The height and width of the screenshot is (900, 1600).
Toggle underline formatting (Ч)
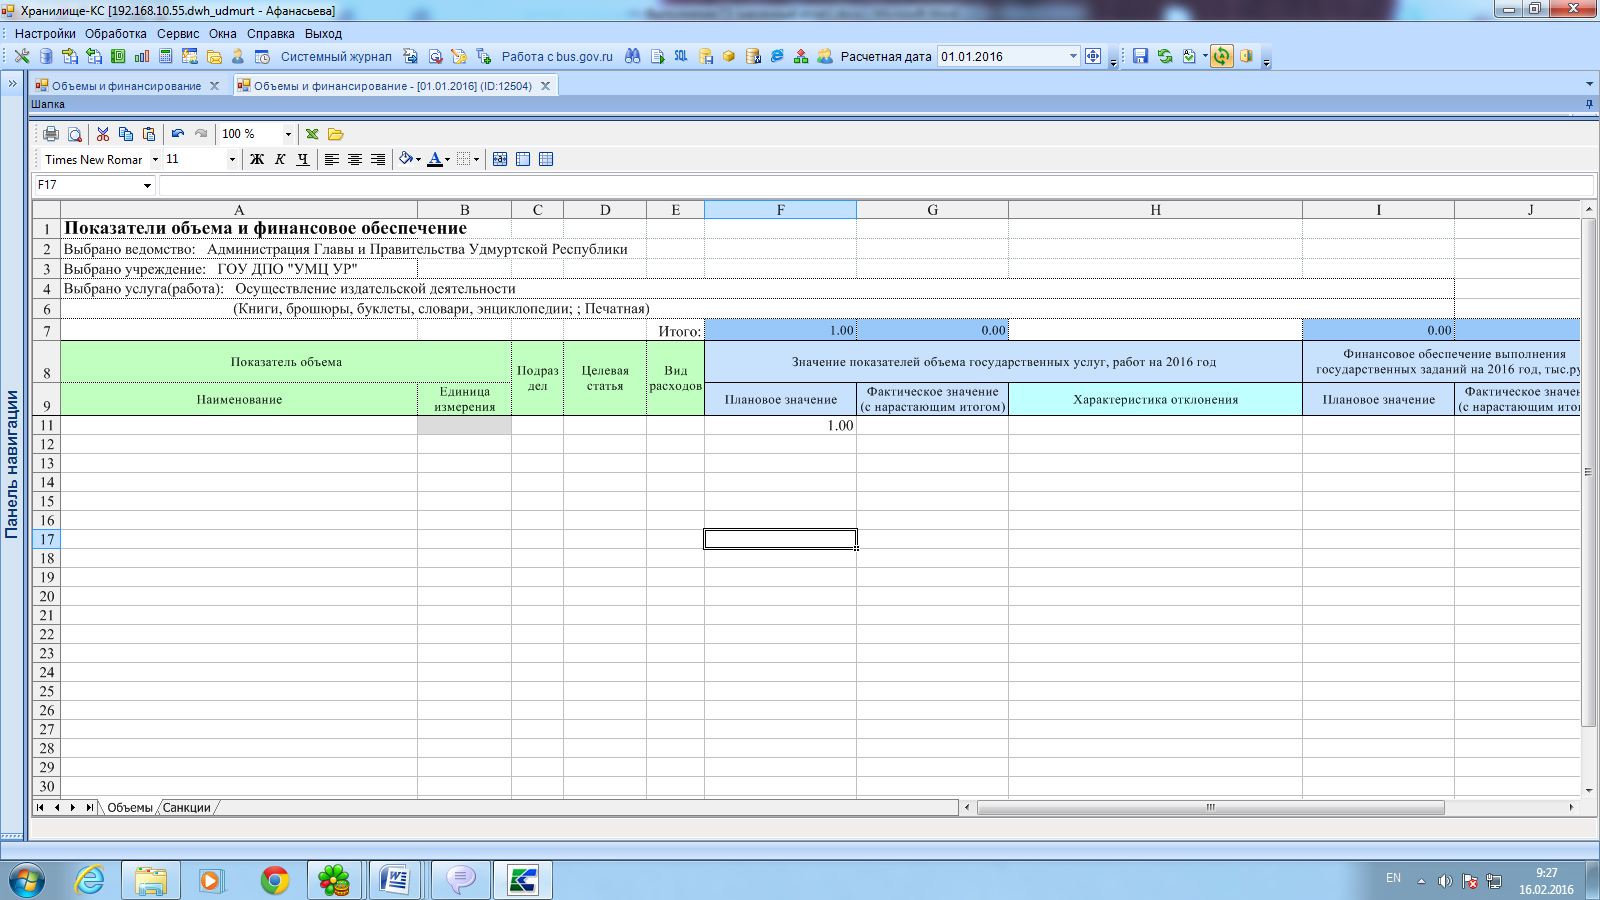coord(303,160)
